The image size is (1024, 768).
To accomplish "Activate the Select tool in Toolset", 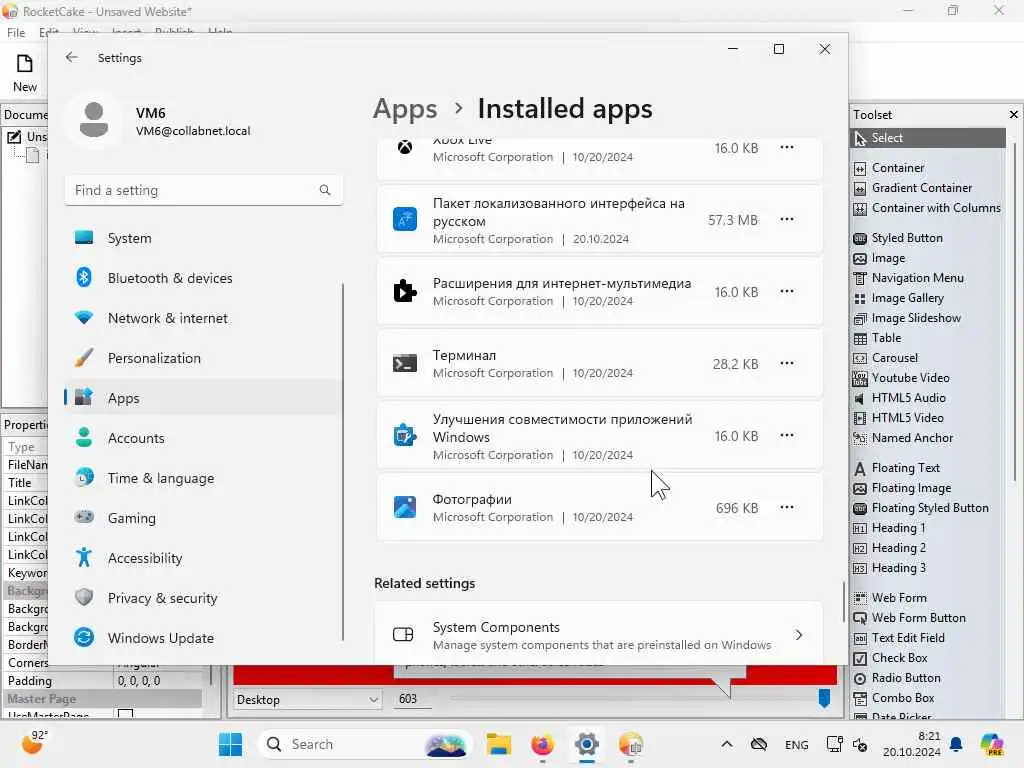I will [x=927, y=138].
